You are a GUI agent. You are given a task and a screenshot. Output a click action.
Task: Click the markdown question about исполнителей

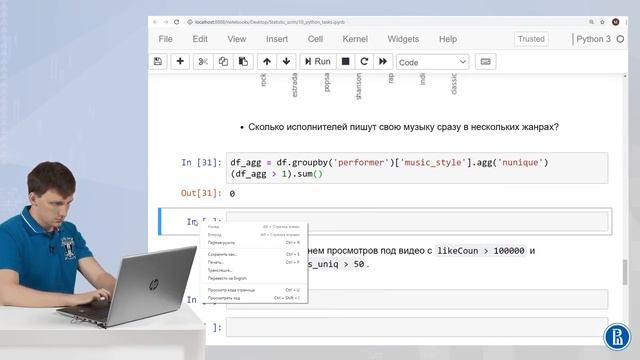click(403, 127)
